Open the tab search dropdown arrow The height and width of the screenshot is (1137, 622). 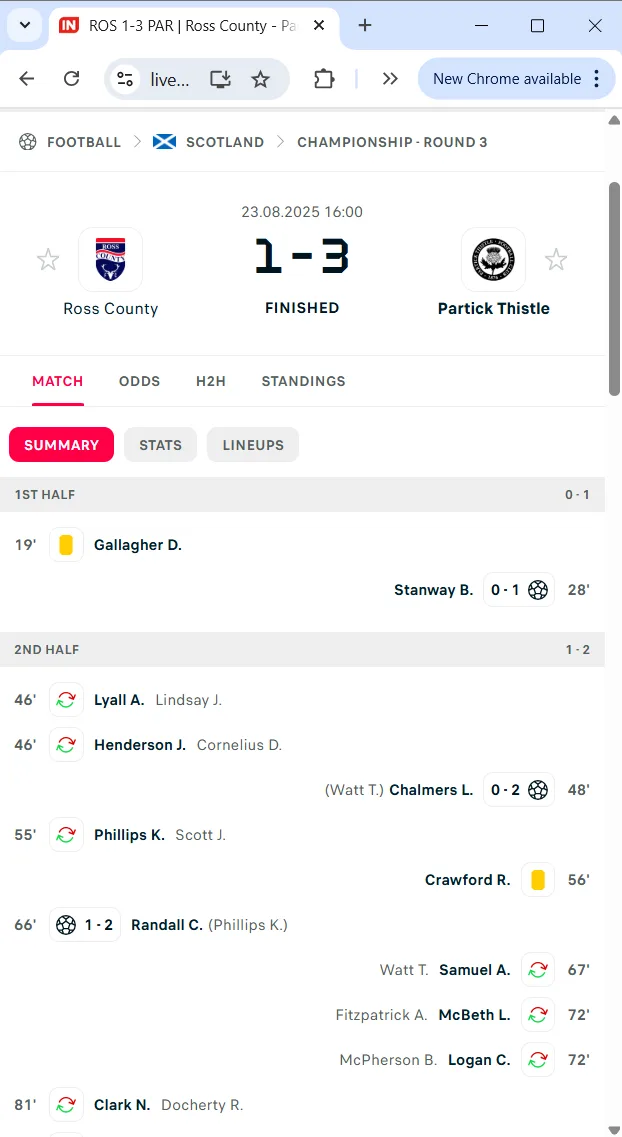click(x=24, y=26)
